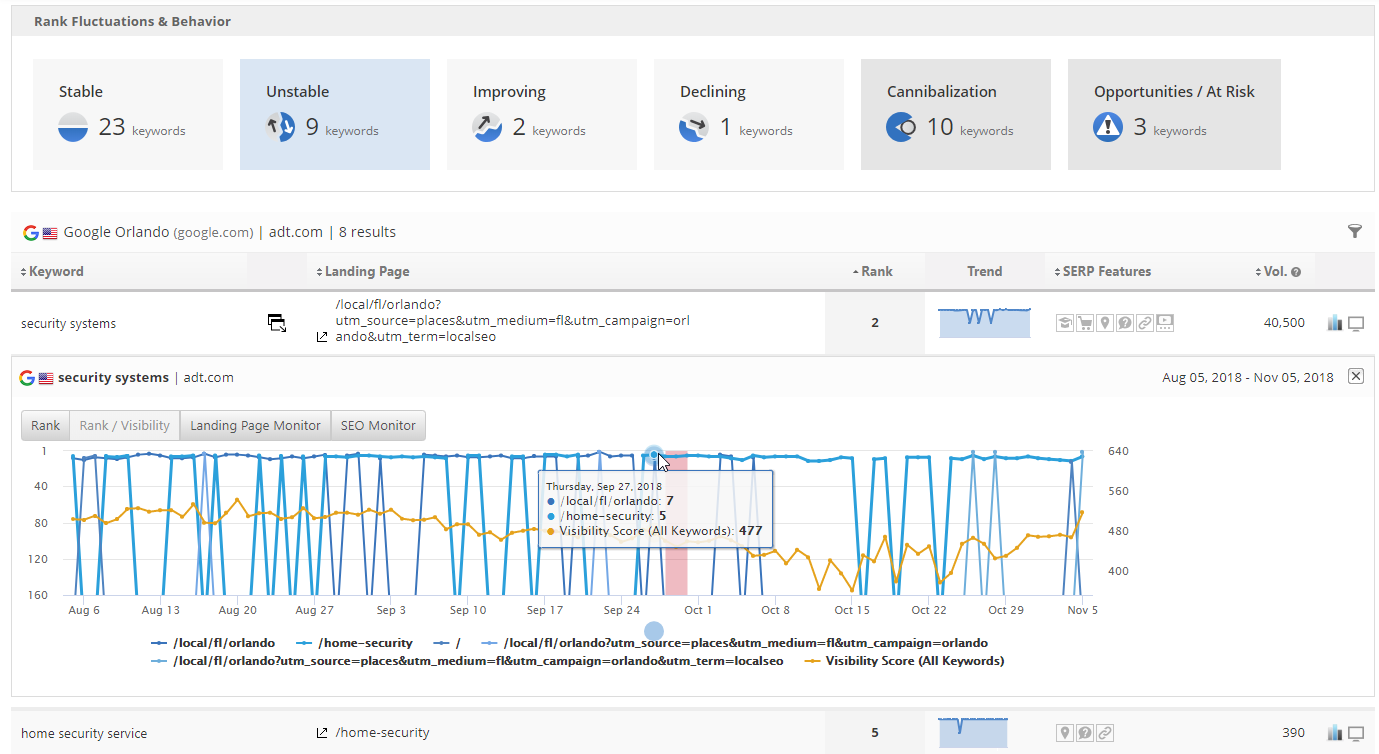Click the range slider handle below chart
Screen dimensions: 1379x754
coord(653,631)
